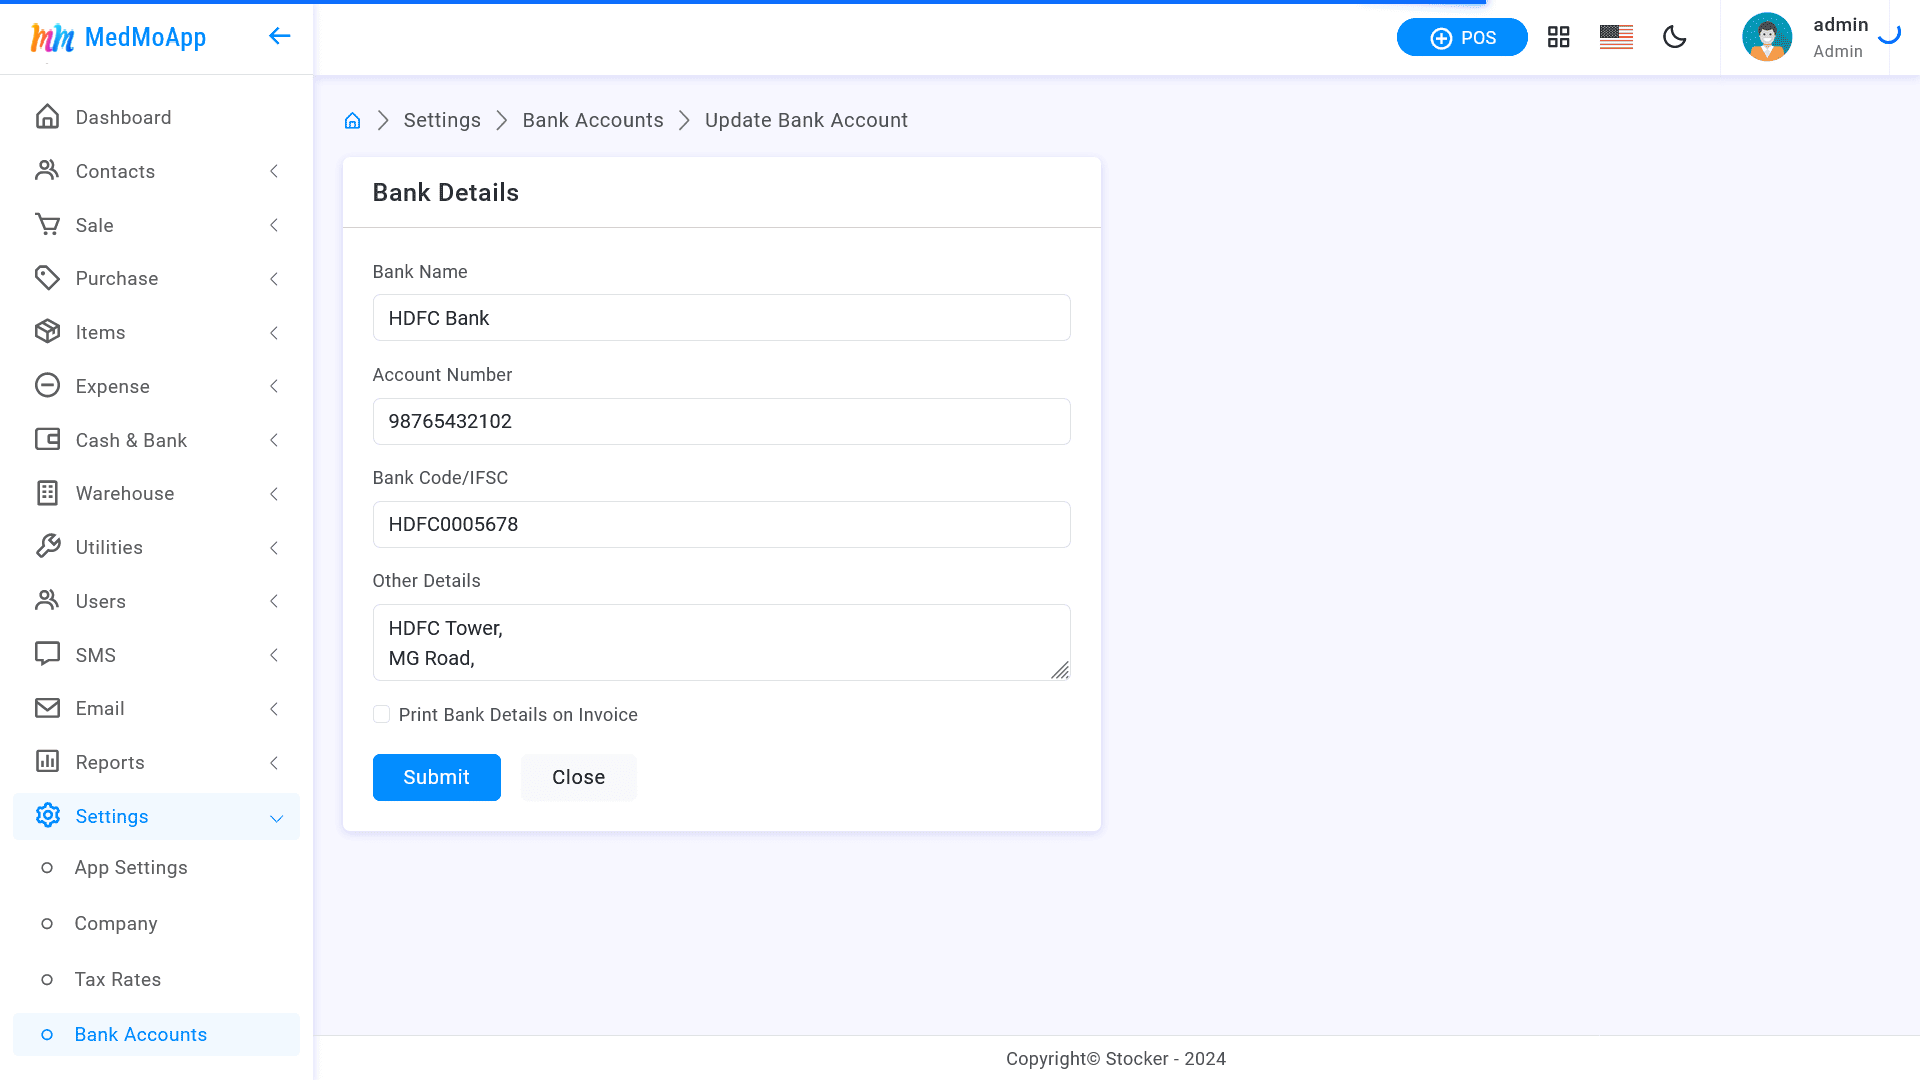The image size is (1920, 1080).
Task: Go to Bank Accounts breadcrumb link
Action: point(593,120)
